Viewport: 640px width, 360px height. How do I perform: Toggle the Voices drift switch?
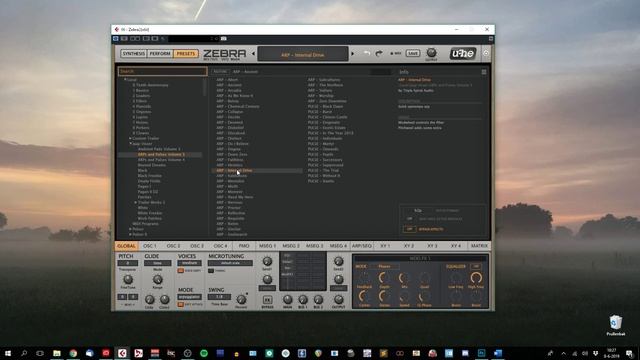[x=180, y=271]
